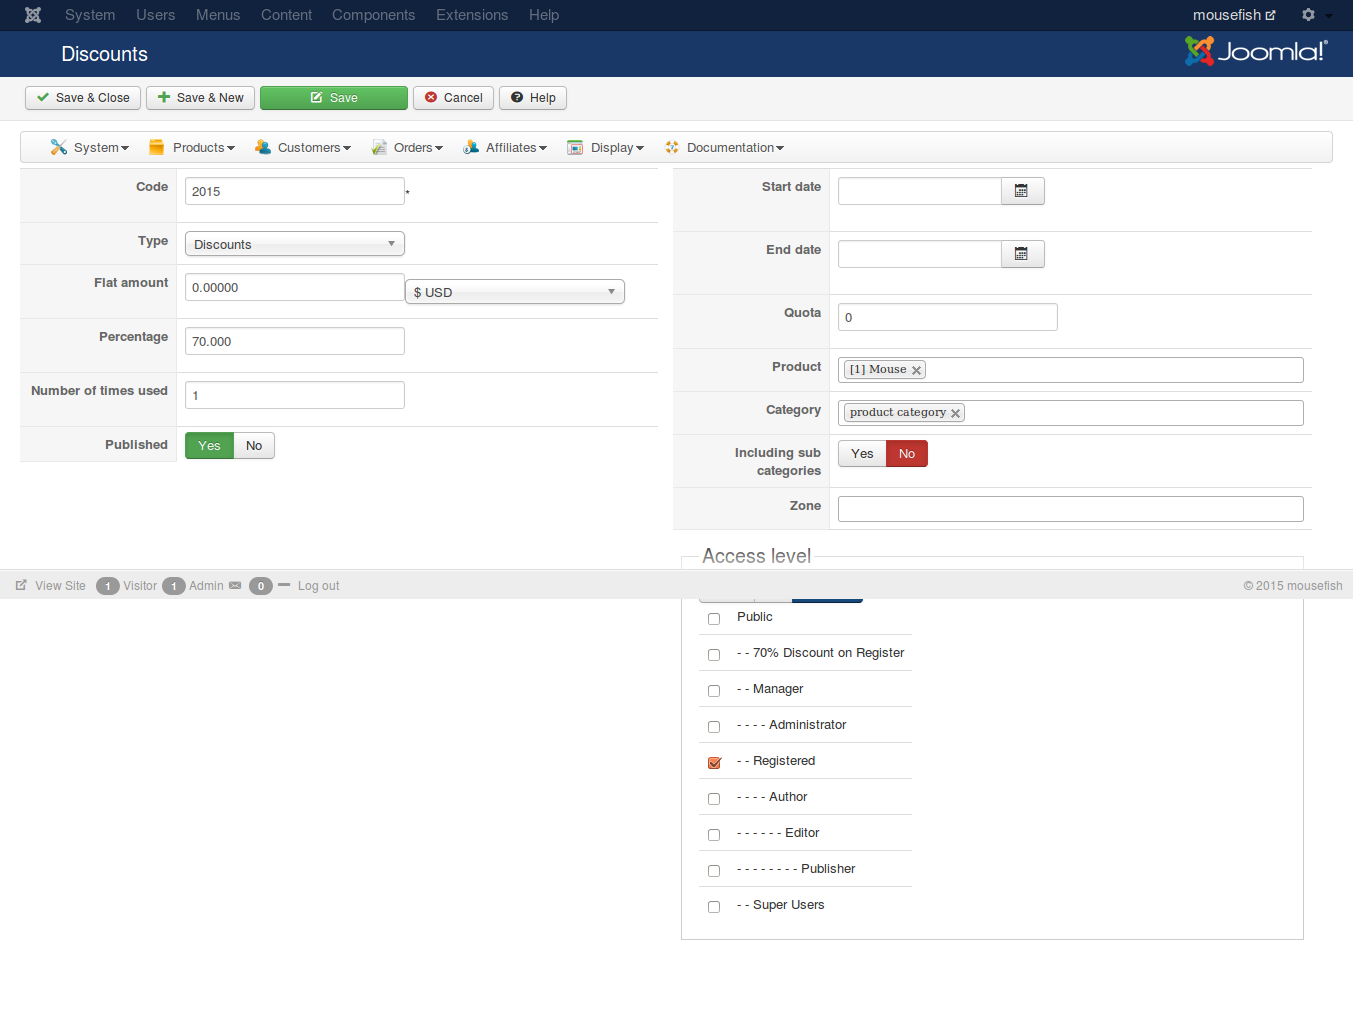Open the System menu in top bar
Viewport: 1353px width, 1016px height.
90,15
